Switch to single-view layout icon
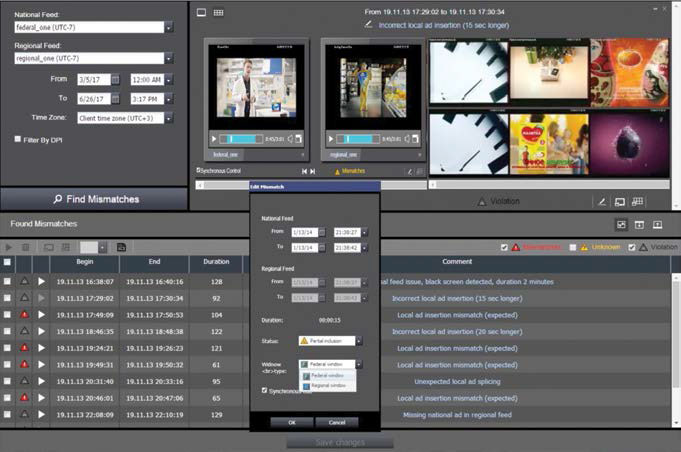The image size is (681, 452). pyautogui.click(x=201, y=12)
